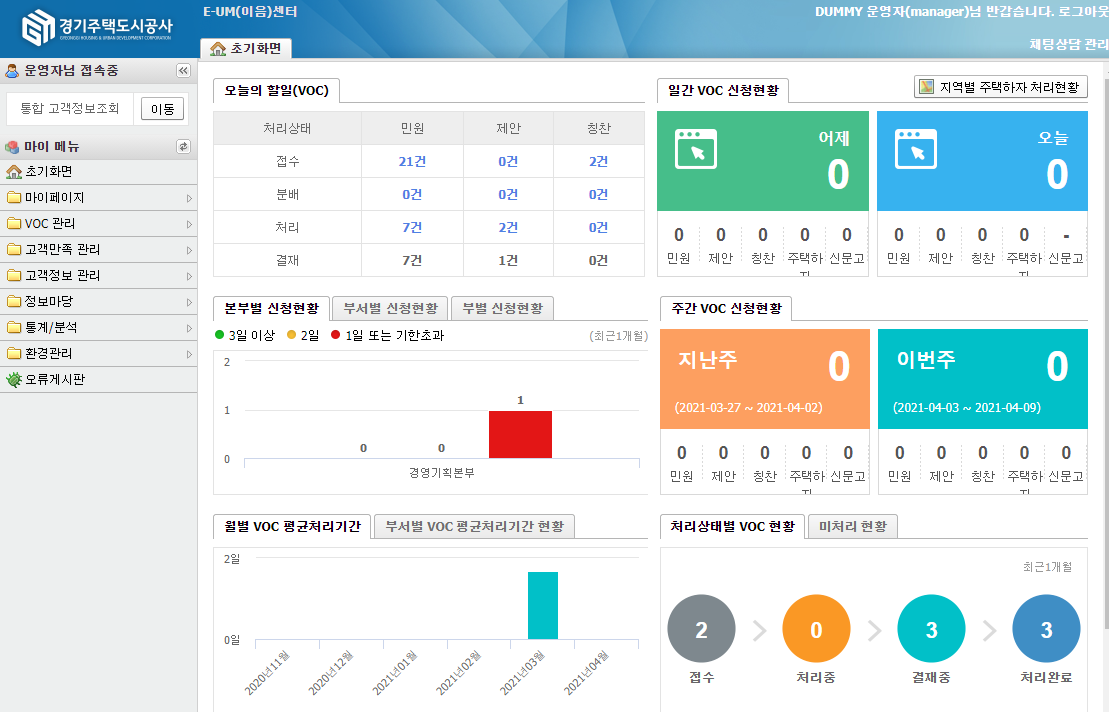This screenshot has width=1109, height=712.
Task: Switch to the 미처리 현황 tab
Action: tap(853, 527)
